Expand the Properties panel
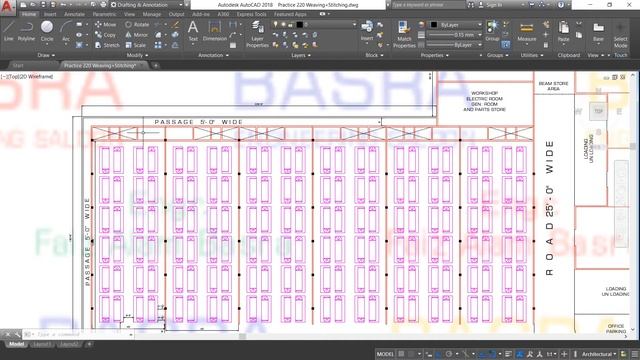The image size is (640, 360). point(435,55)
